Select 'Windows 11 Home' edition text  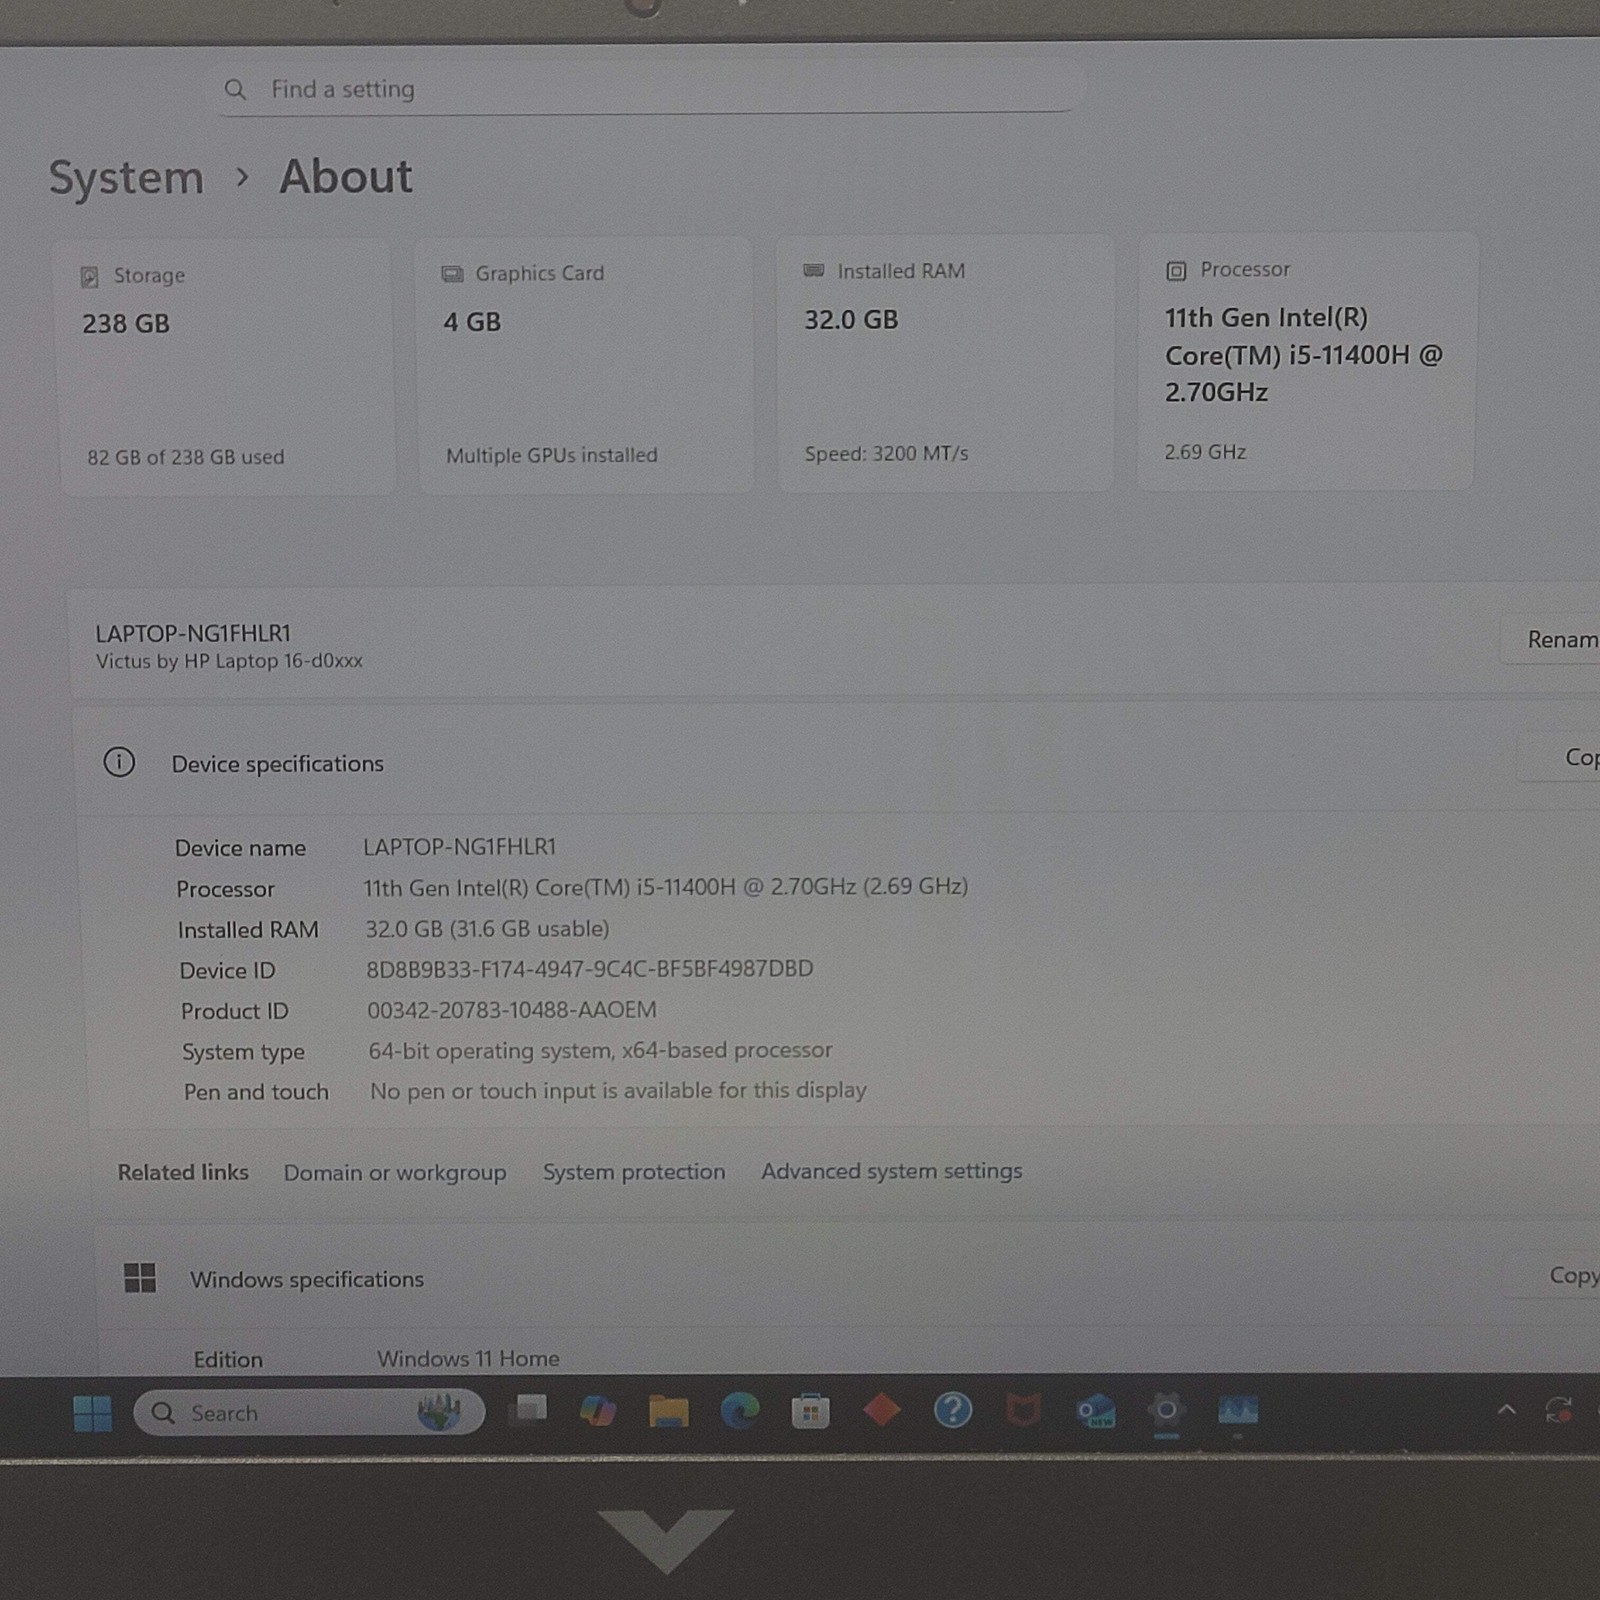coord(468,1359)
